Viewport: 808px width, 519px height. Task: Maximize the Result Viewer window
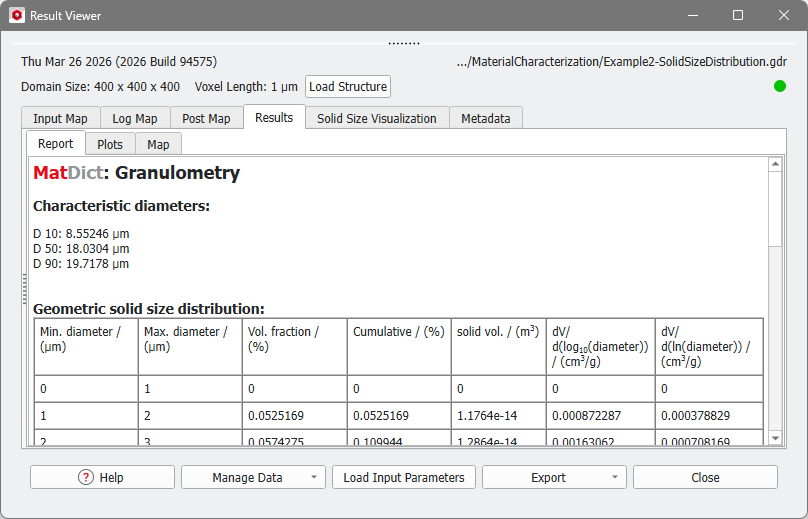tap(738, 15)
